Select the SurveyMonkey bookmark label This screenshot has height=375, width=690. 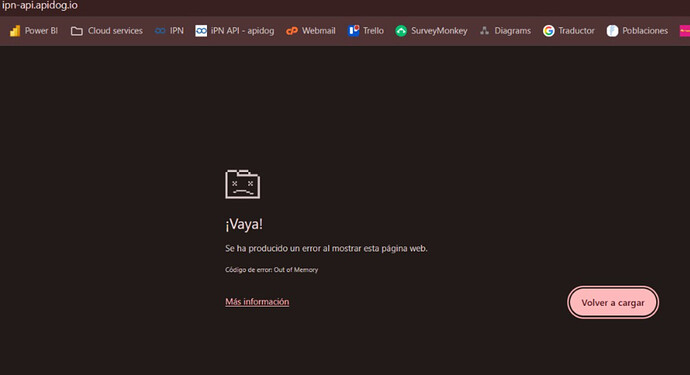coord(439,31)
